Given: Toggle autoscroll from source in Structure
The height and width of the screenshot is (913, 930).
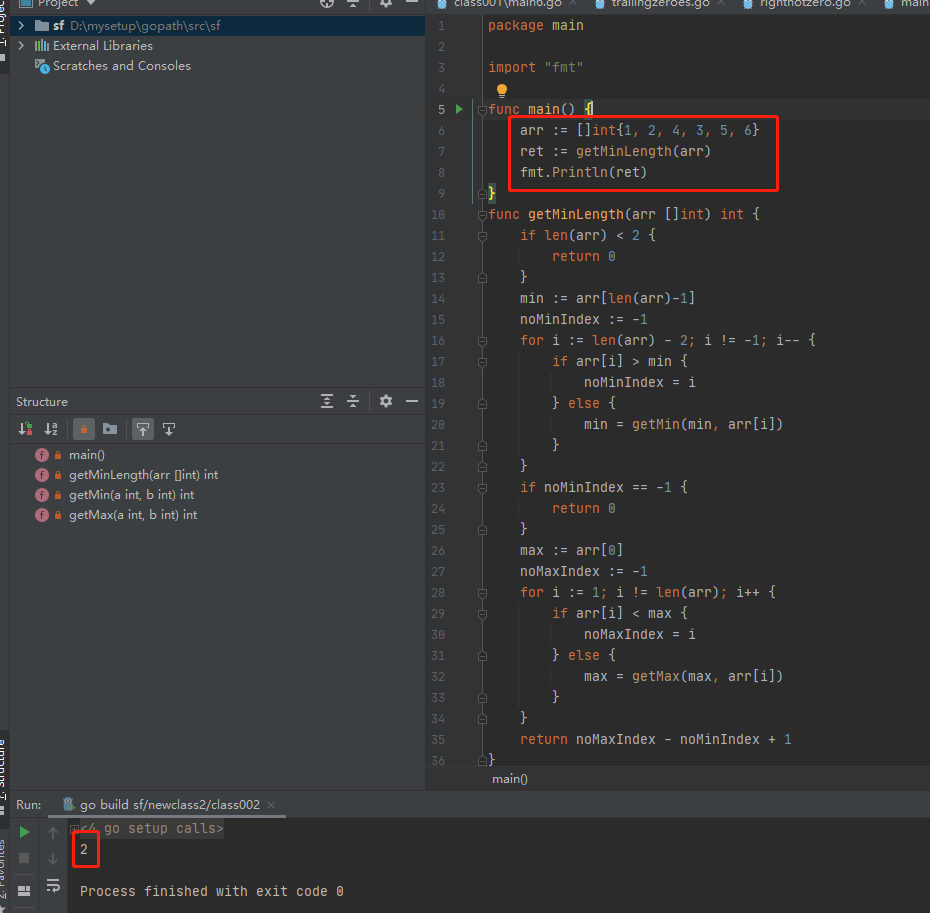Looking at the screenshot, I should point(169,429).
